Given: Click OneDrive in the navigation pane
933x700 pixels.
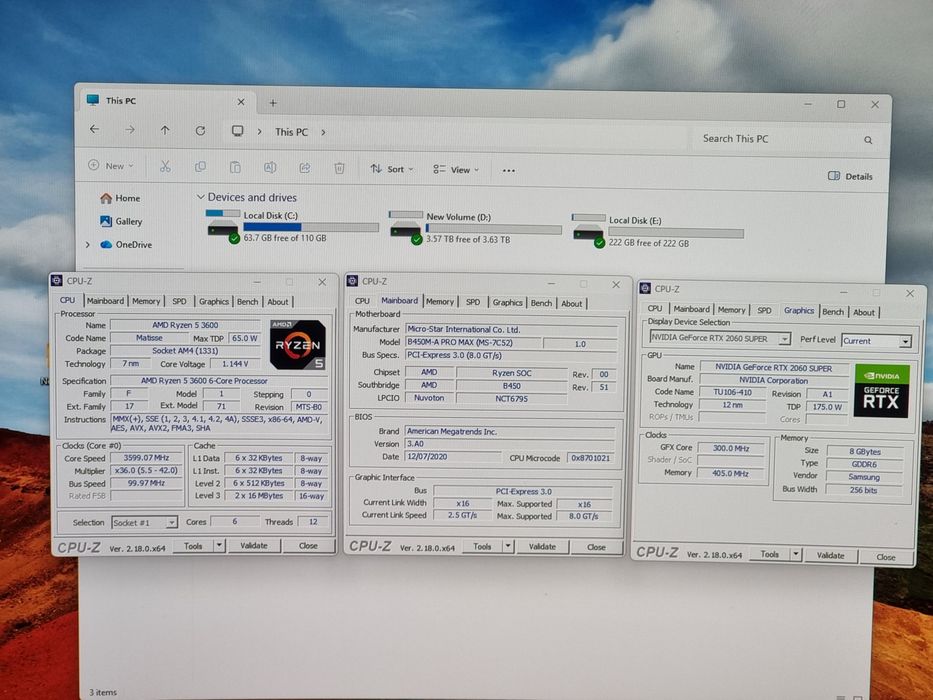Looking at the screenshot, I should 126,245.
